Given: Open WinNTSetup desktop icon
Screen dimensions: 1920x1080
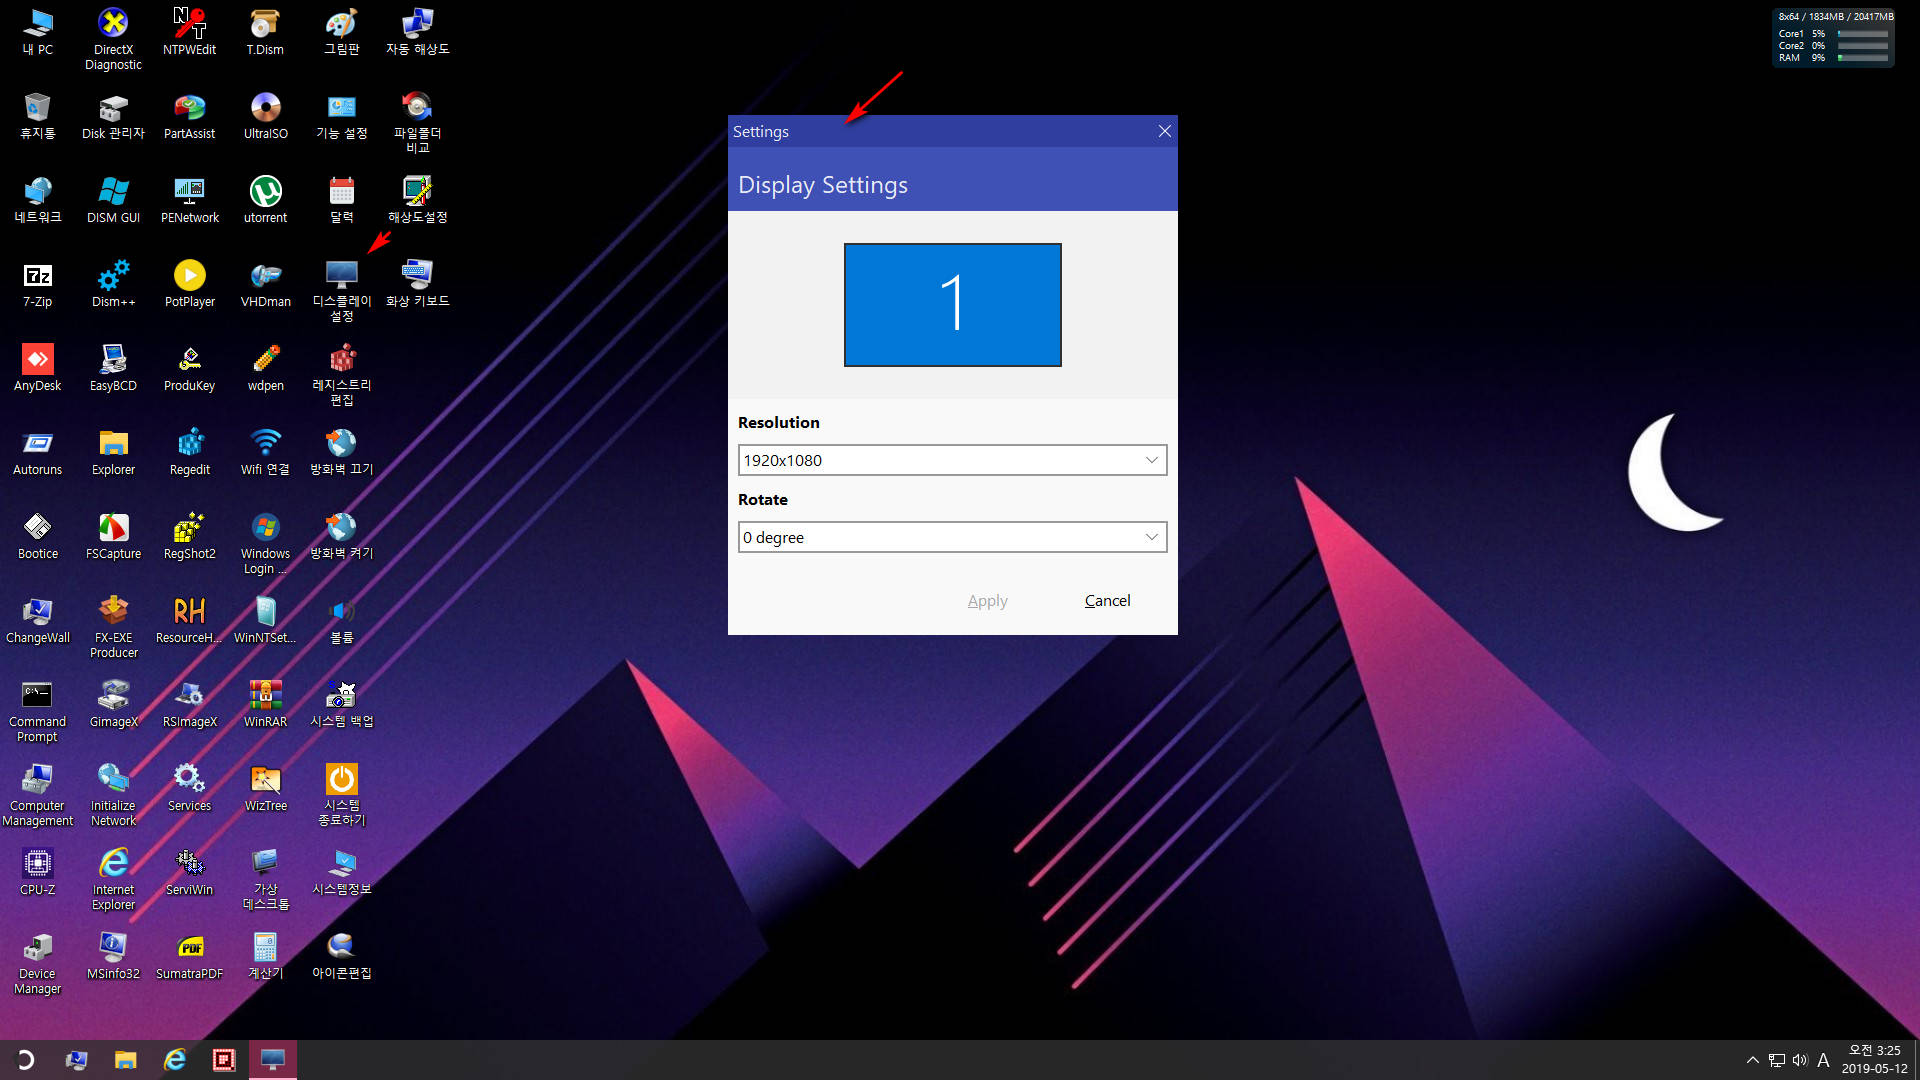Looking at the screenshot, I should [x=265, y=619].
